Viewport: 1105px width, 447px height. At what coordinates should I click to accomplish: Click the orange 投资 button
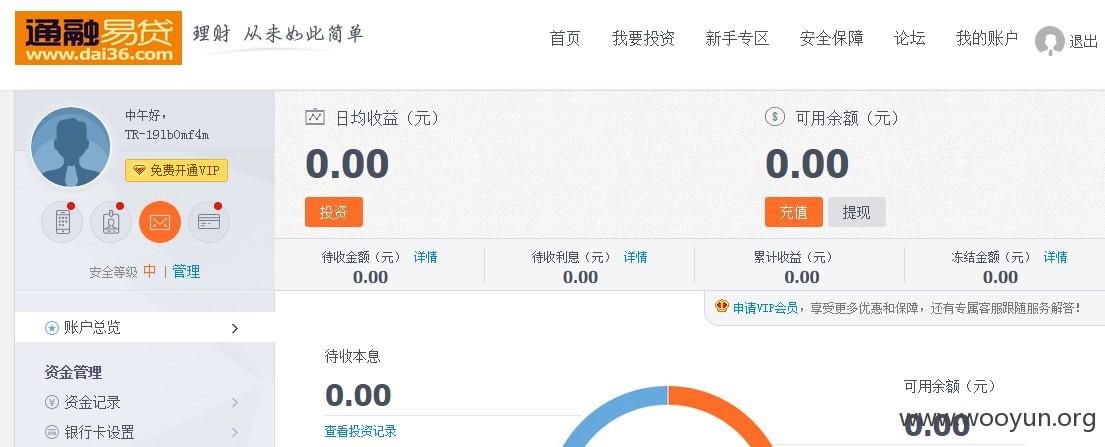tap(334, 212)
